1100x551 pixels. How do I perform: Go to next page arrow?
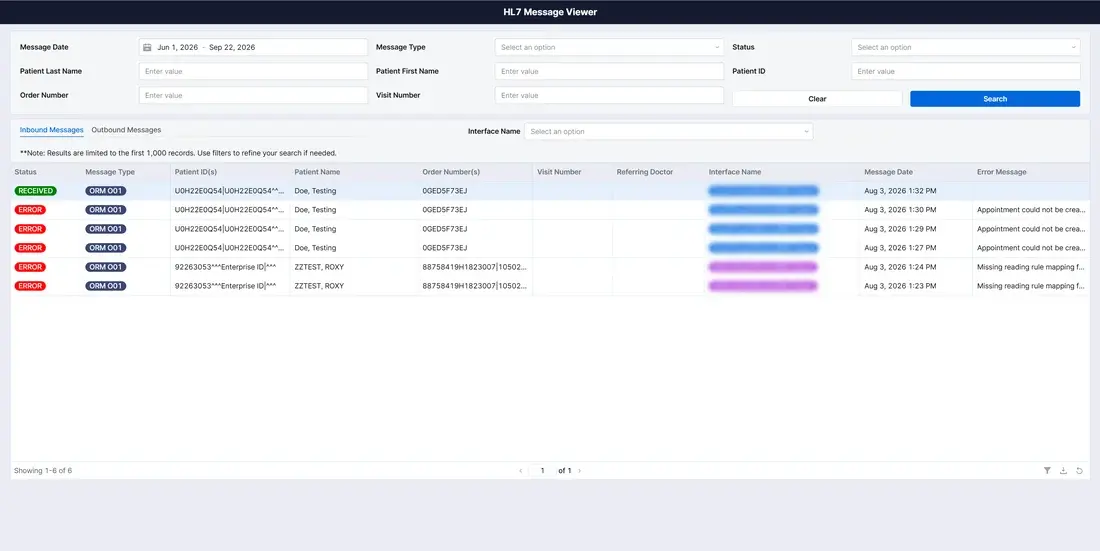coord(579,470)
